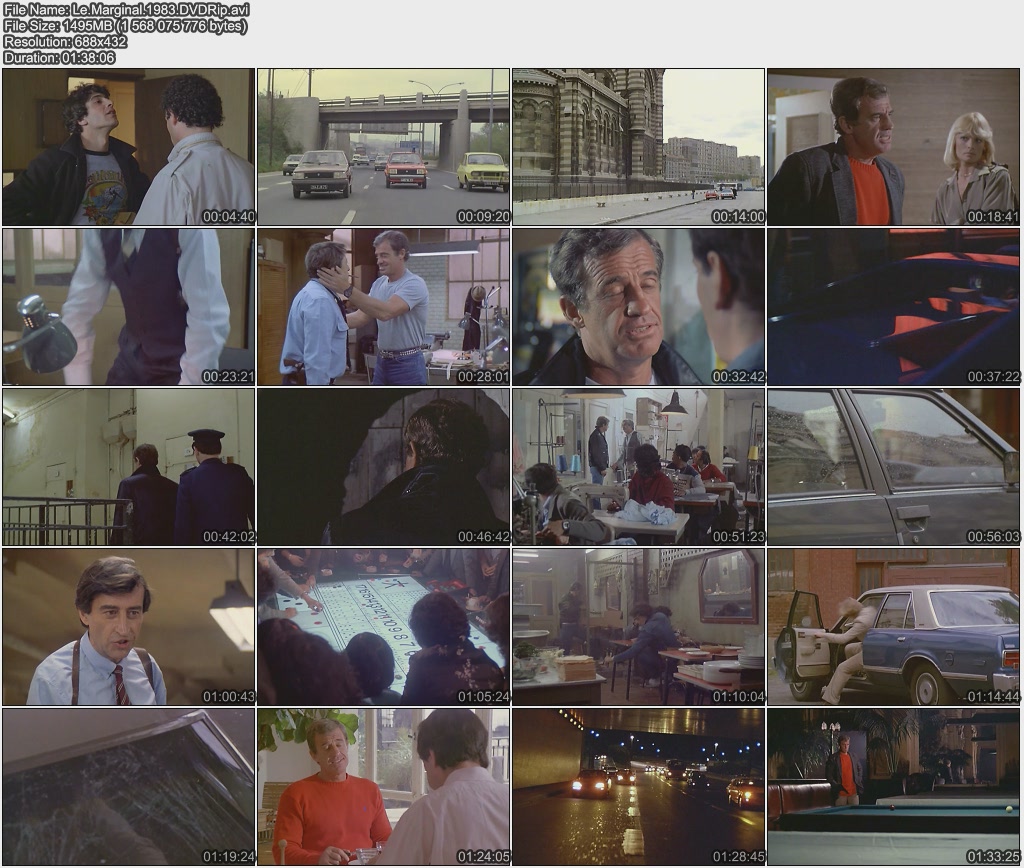Viewport: 1024px width, 868px height.
Task: Open the orange sweater frame at 01:24:05
Action: click(384, 787)
